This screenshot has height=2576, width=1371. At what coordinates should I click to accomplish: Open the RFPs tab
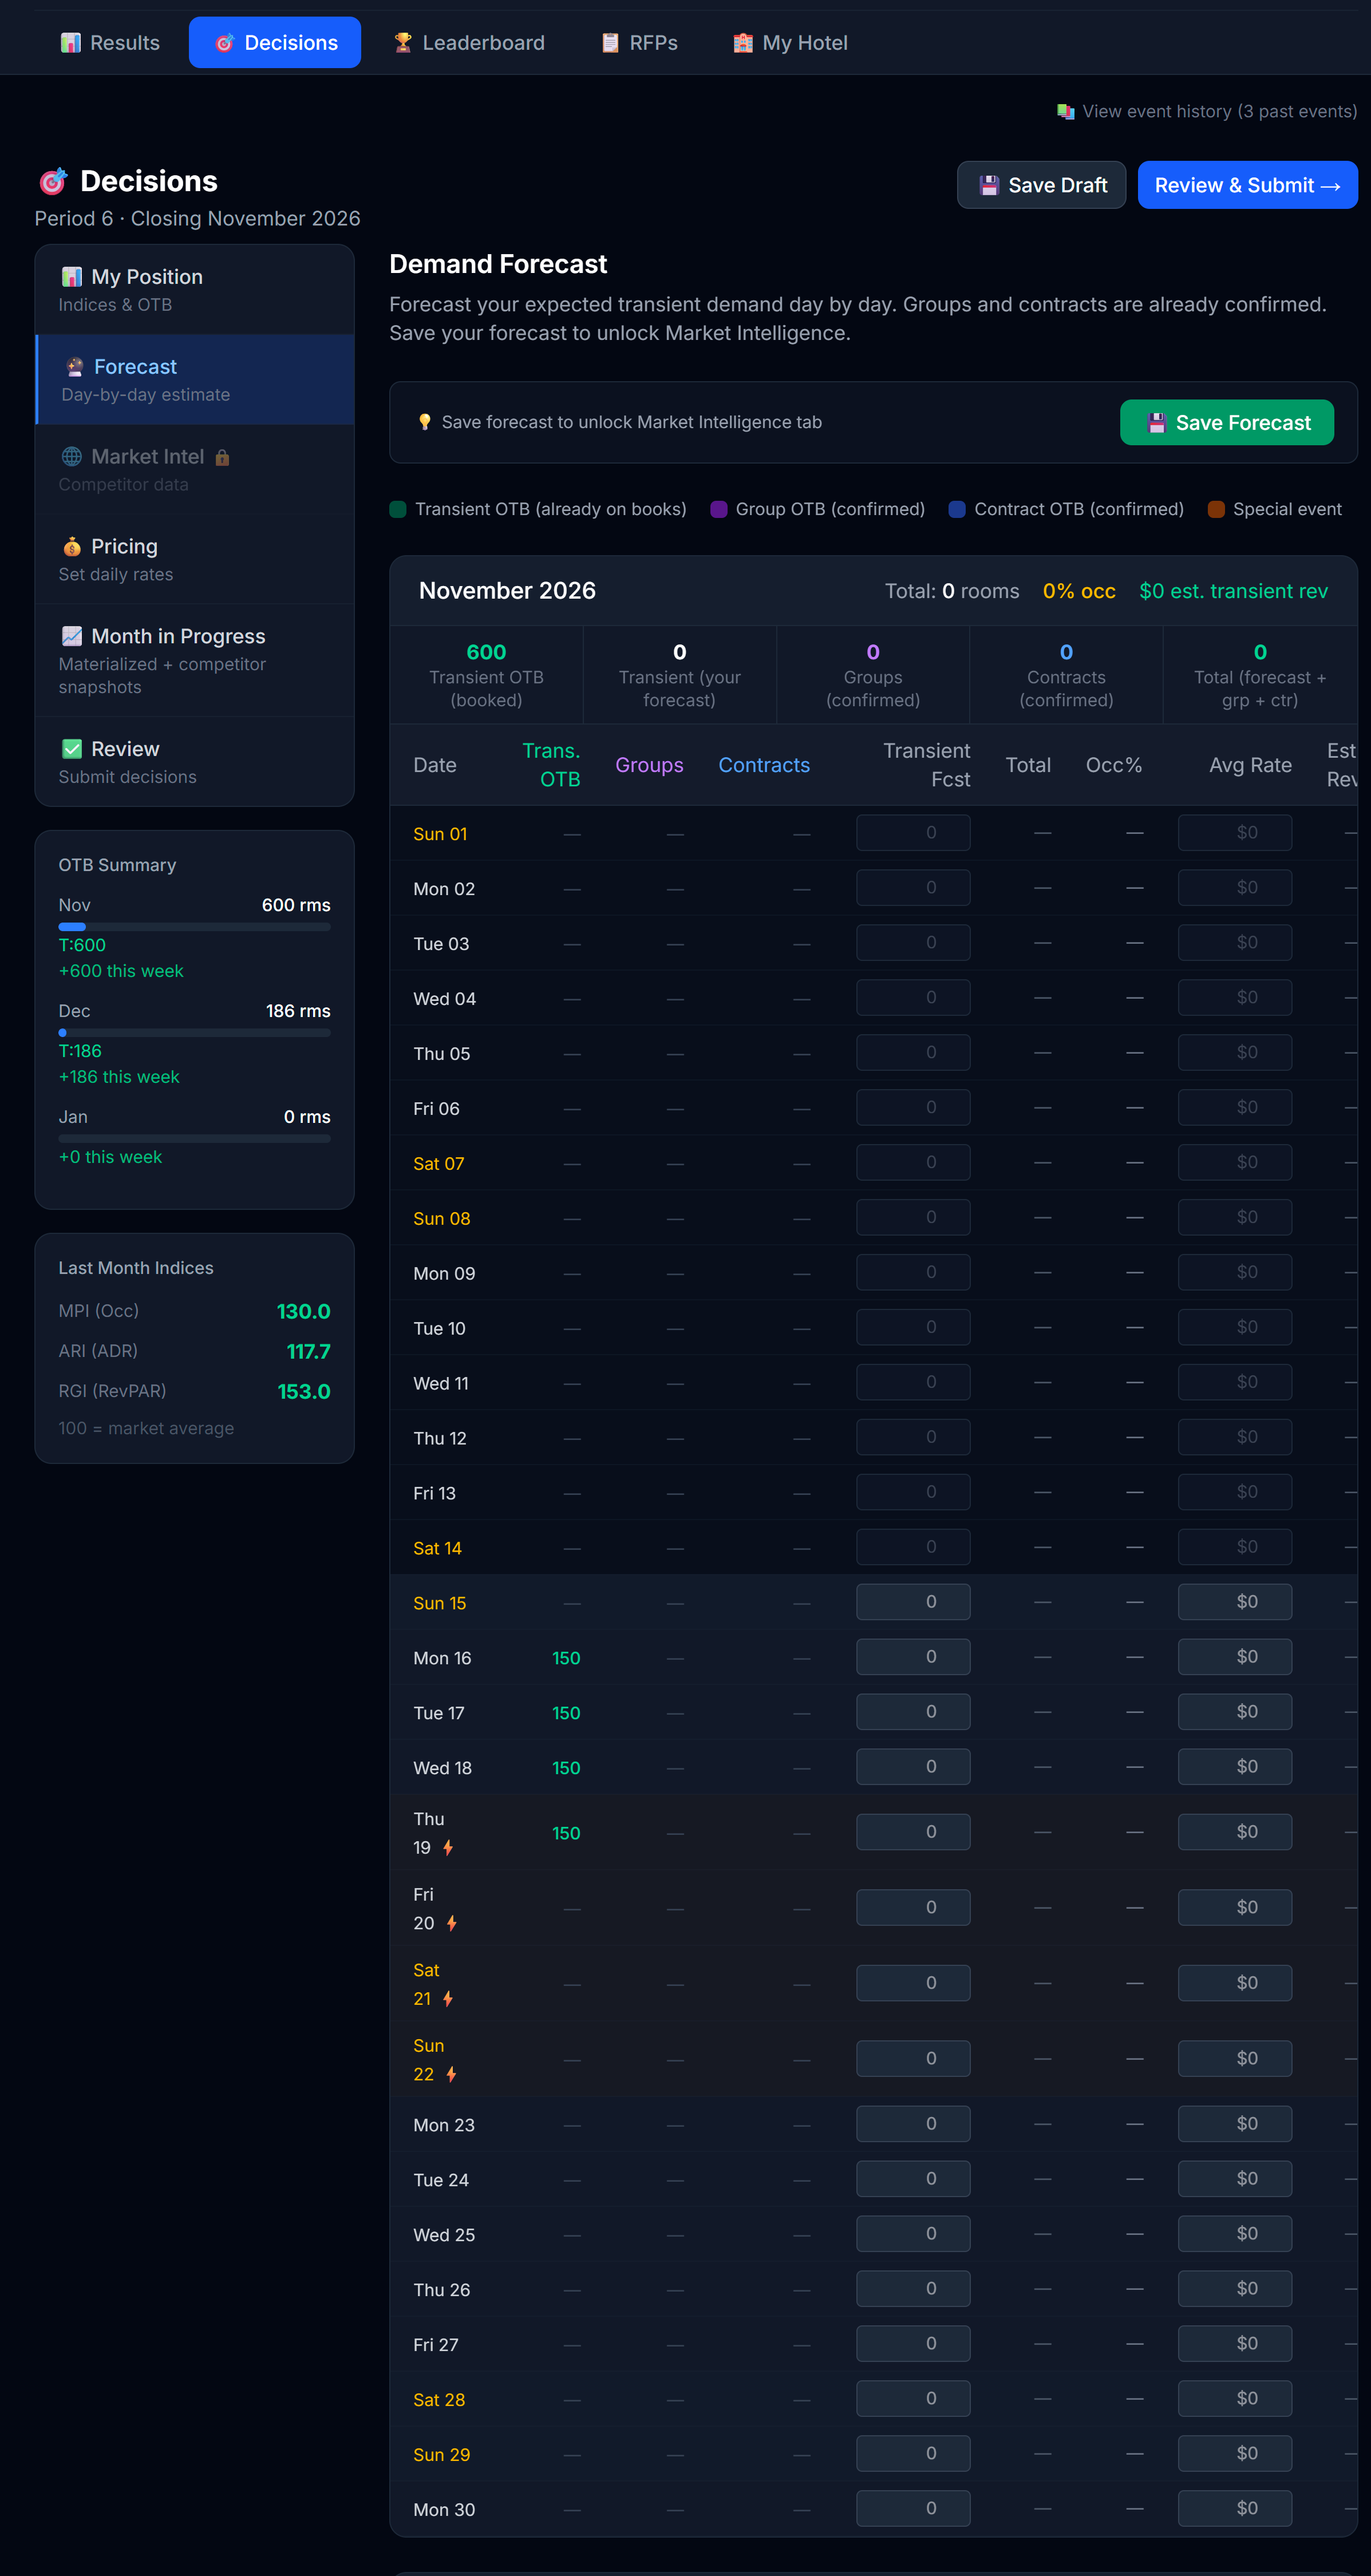click(x=639, y=43)
